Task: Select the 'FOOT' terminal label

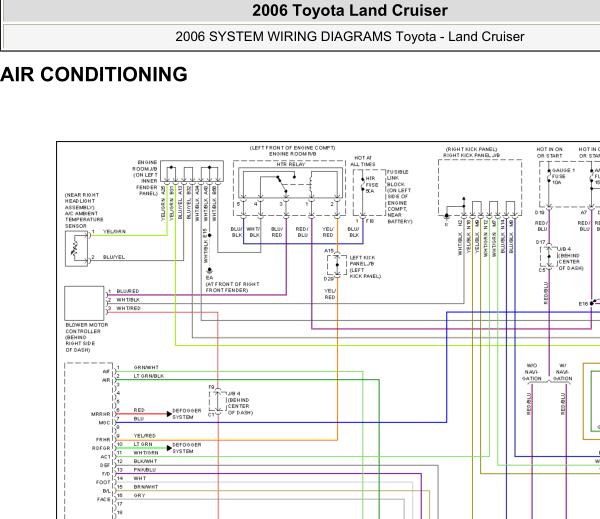Action: point(103,482)
